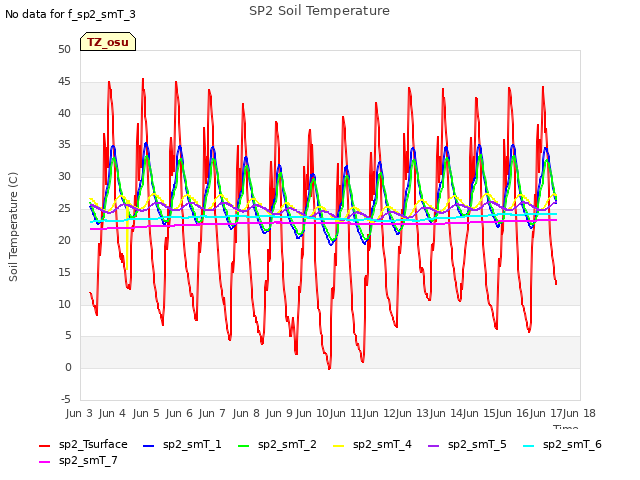The height and width of the screenshot is (480, 640).
Task: Click the Jun 3 x-axis tick label
Action: click(x=79, y=413)
